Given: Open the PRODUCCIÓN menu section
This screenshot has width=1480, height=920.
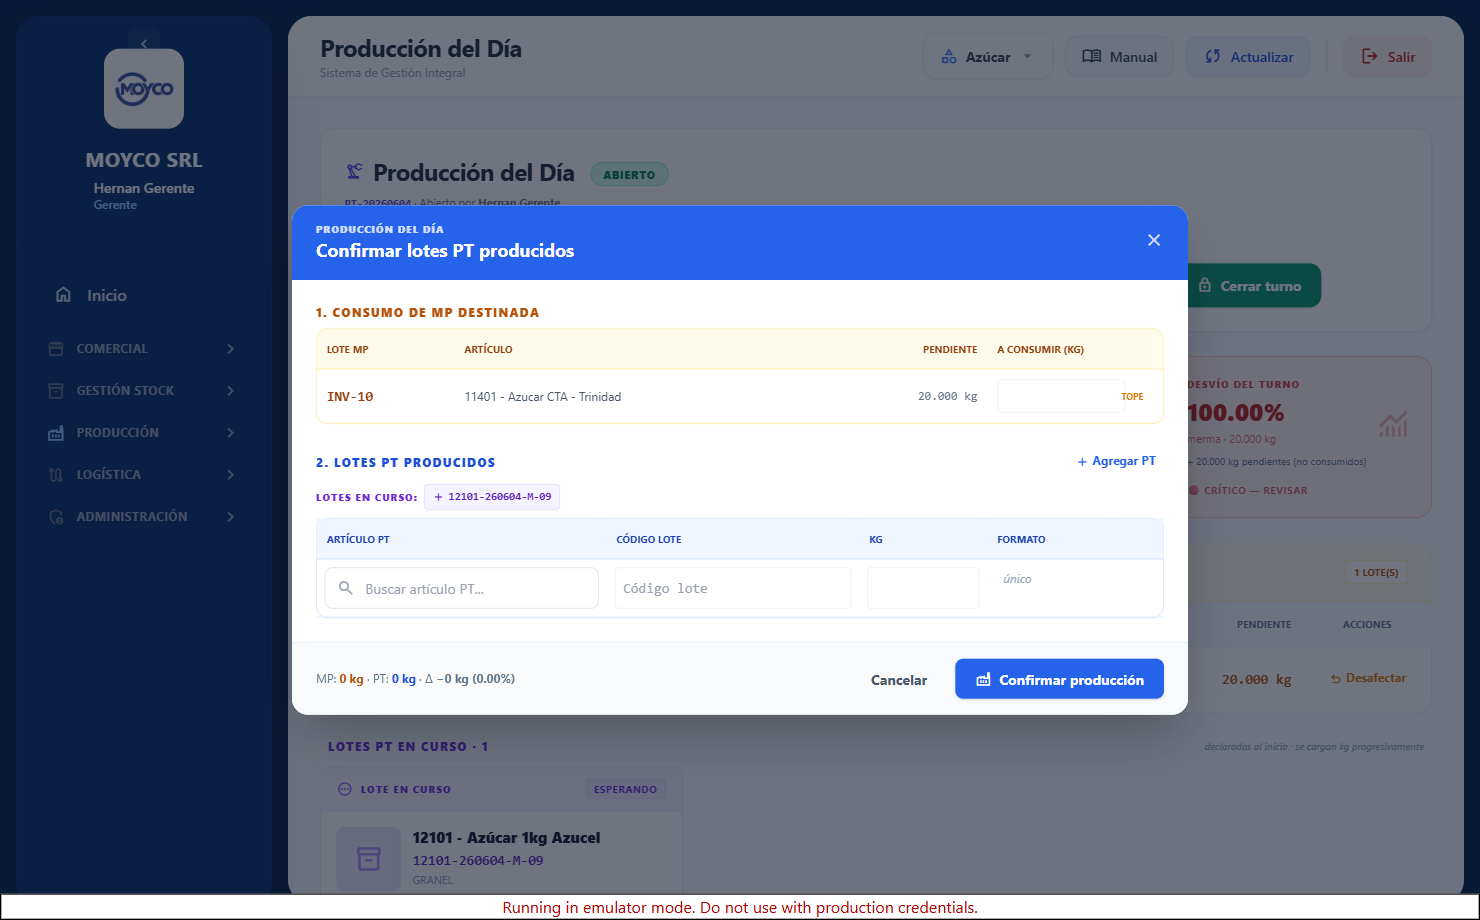Looking at the screenshot, I should pyautogui.click(x=144, y=433).
